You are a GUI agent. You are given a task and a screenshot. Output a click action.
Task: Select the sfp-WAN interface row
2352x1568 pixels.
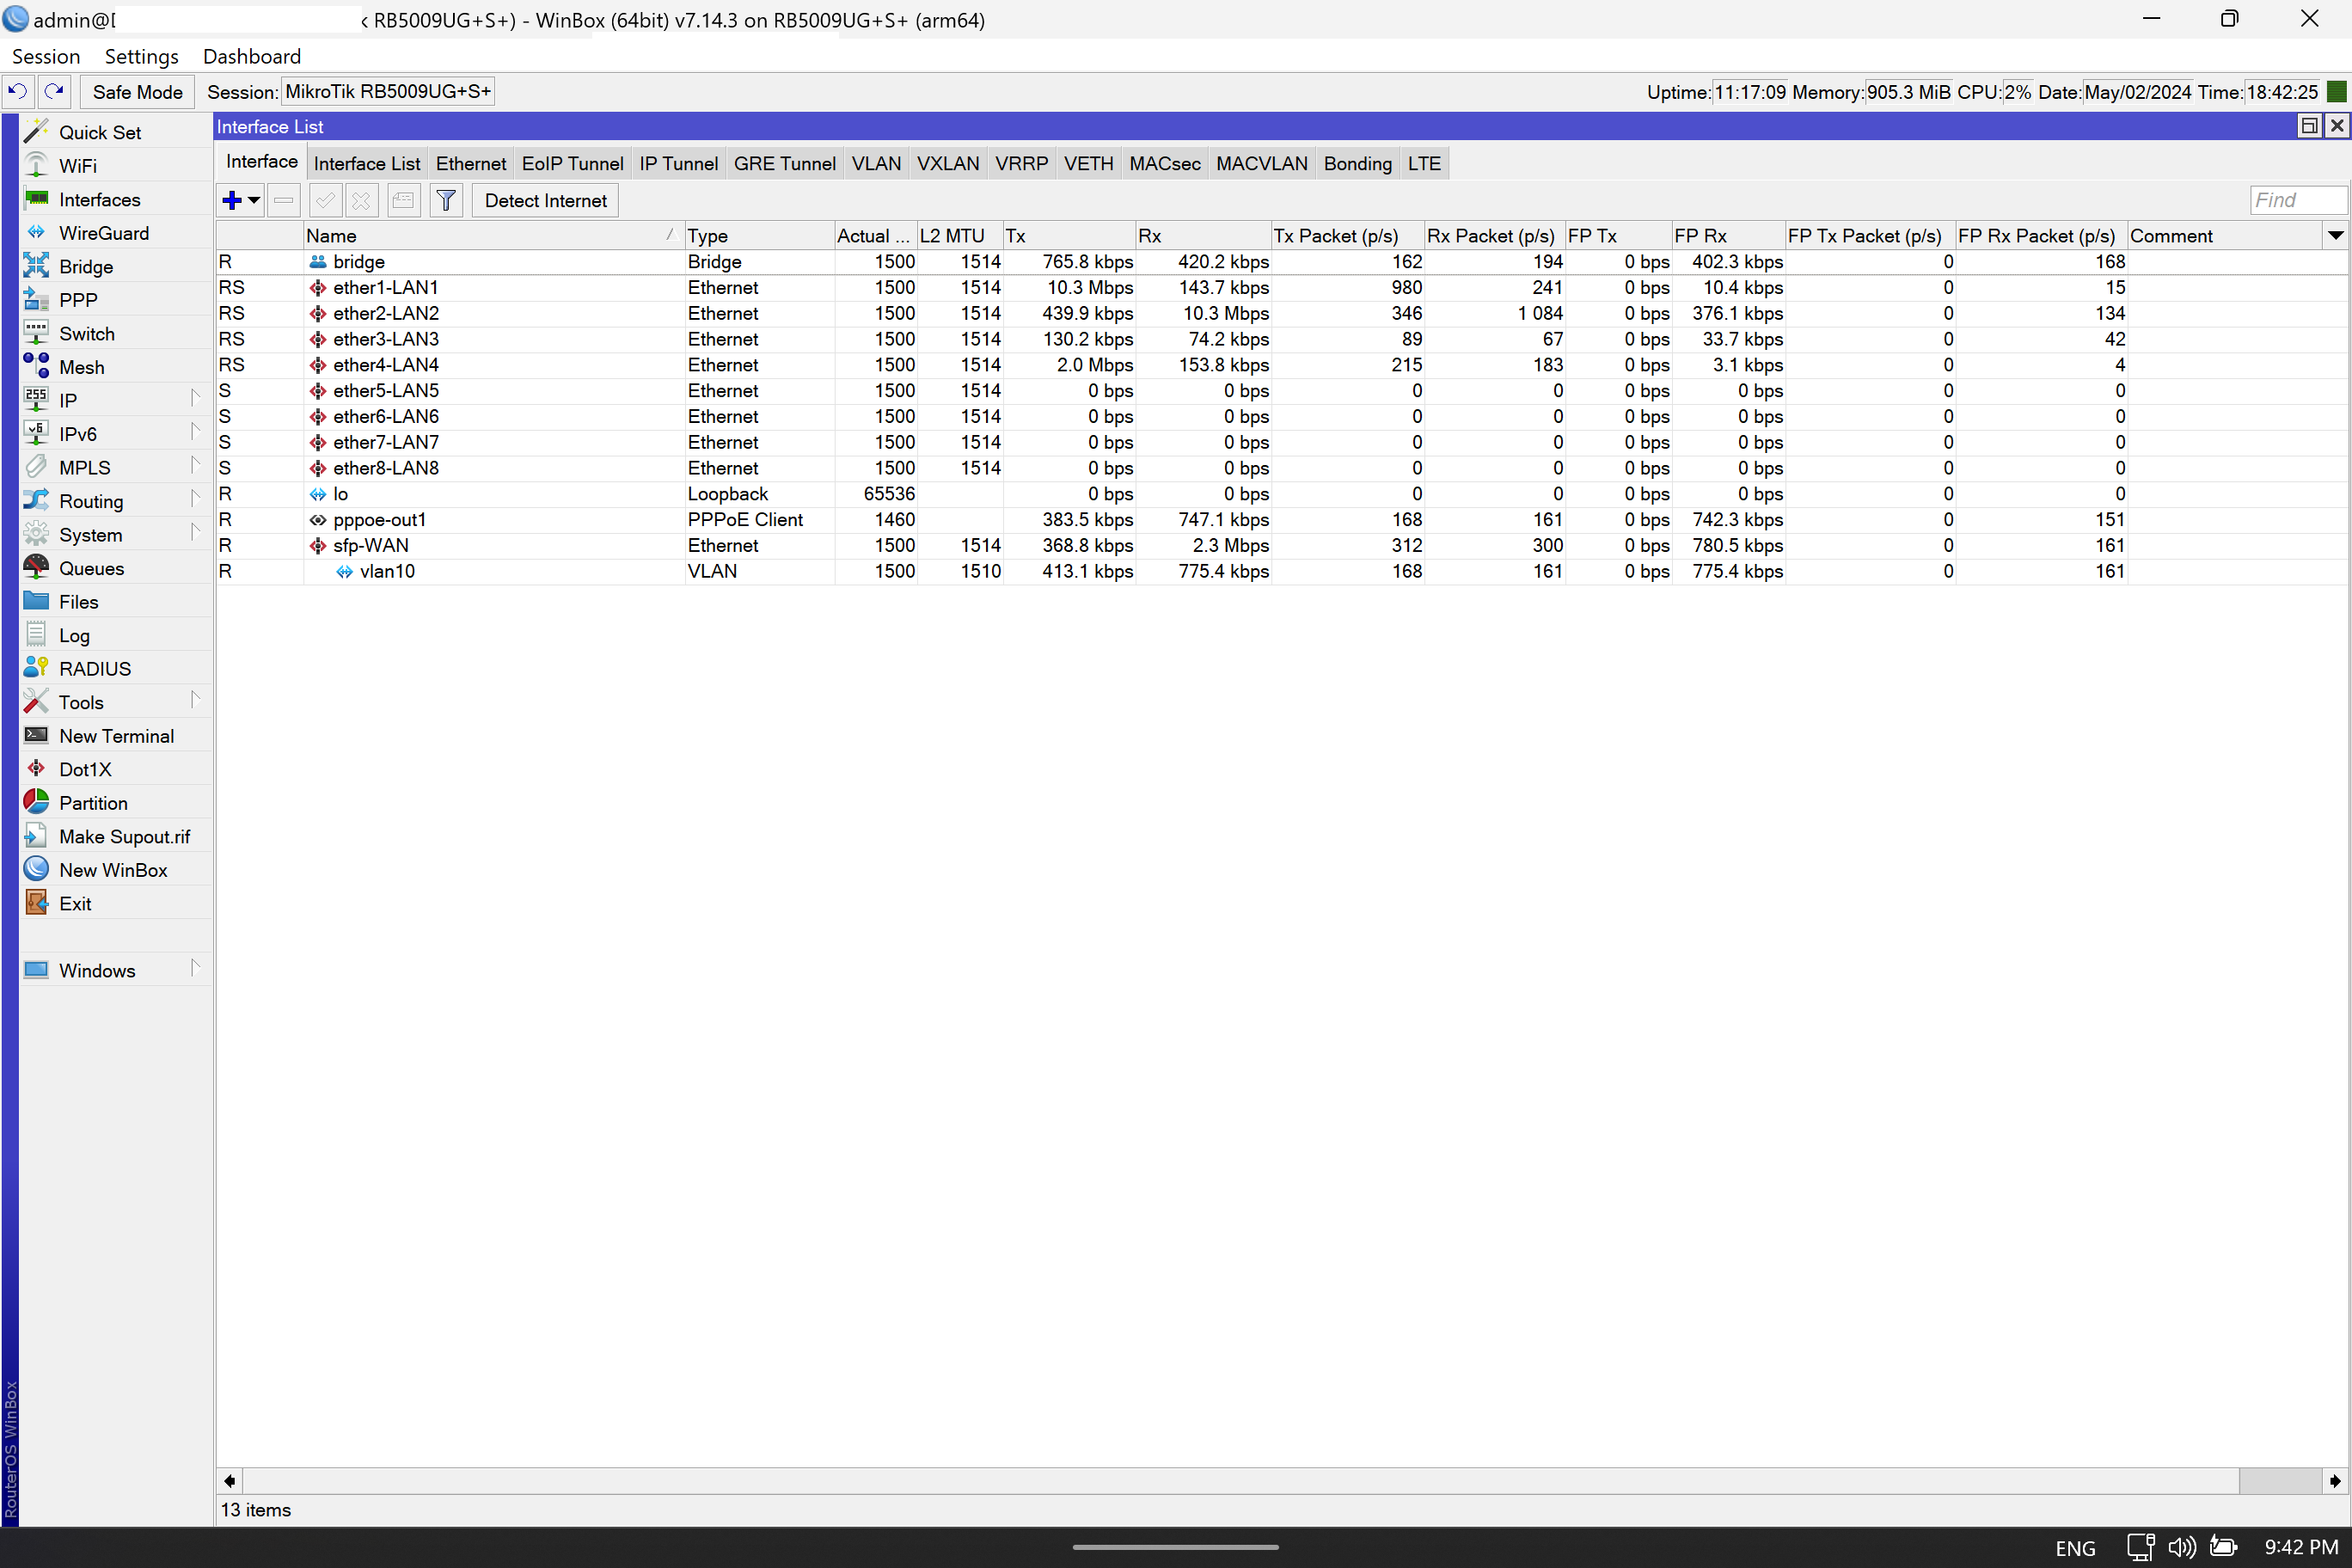point(1280,546)
